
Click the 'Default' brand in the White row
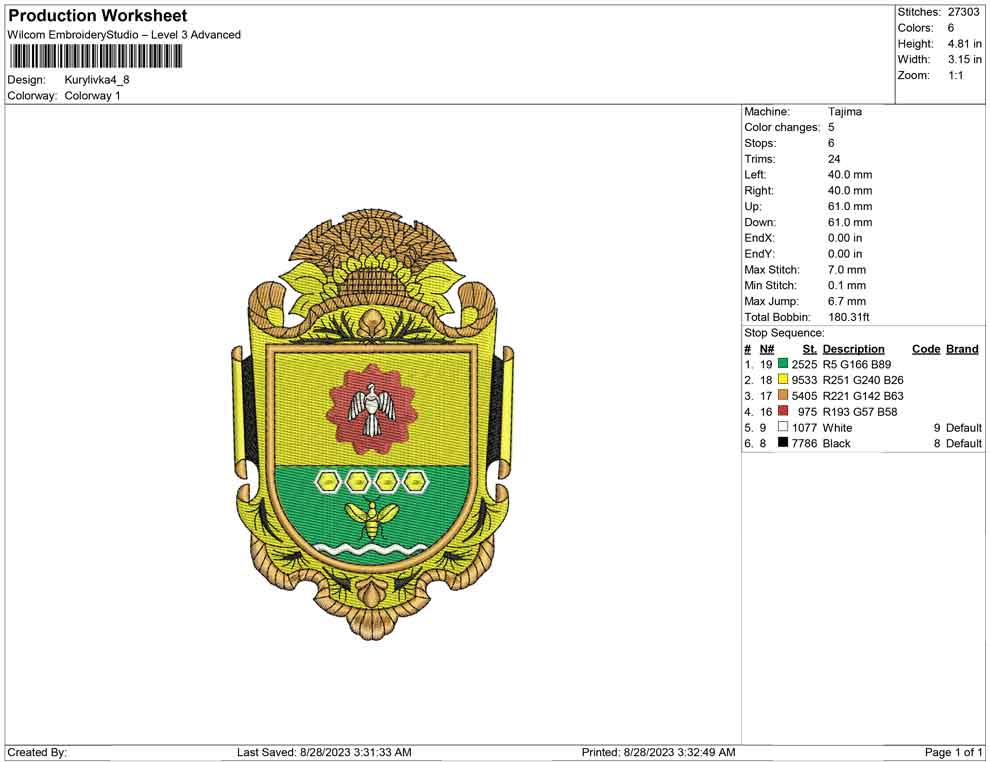pos(963,427)
